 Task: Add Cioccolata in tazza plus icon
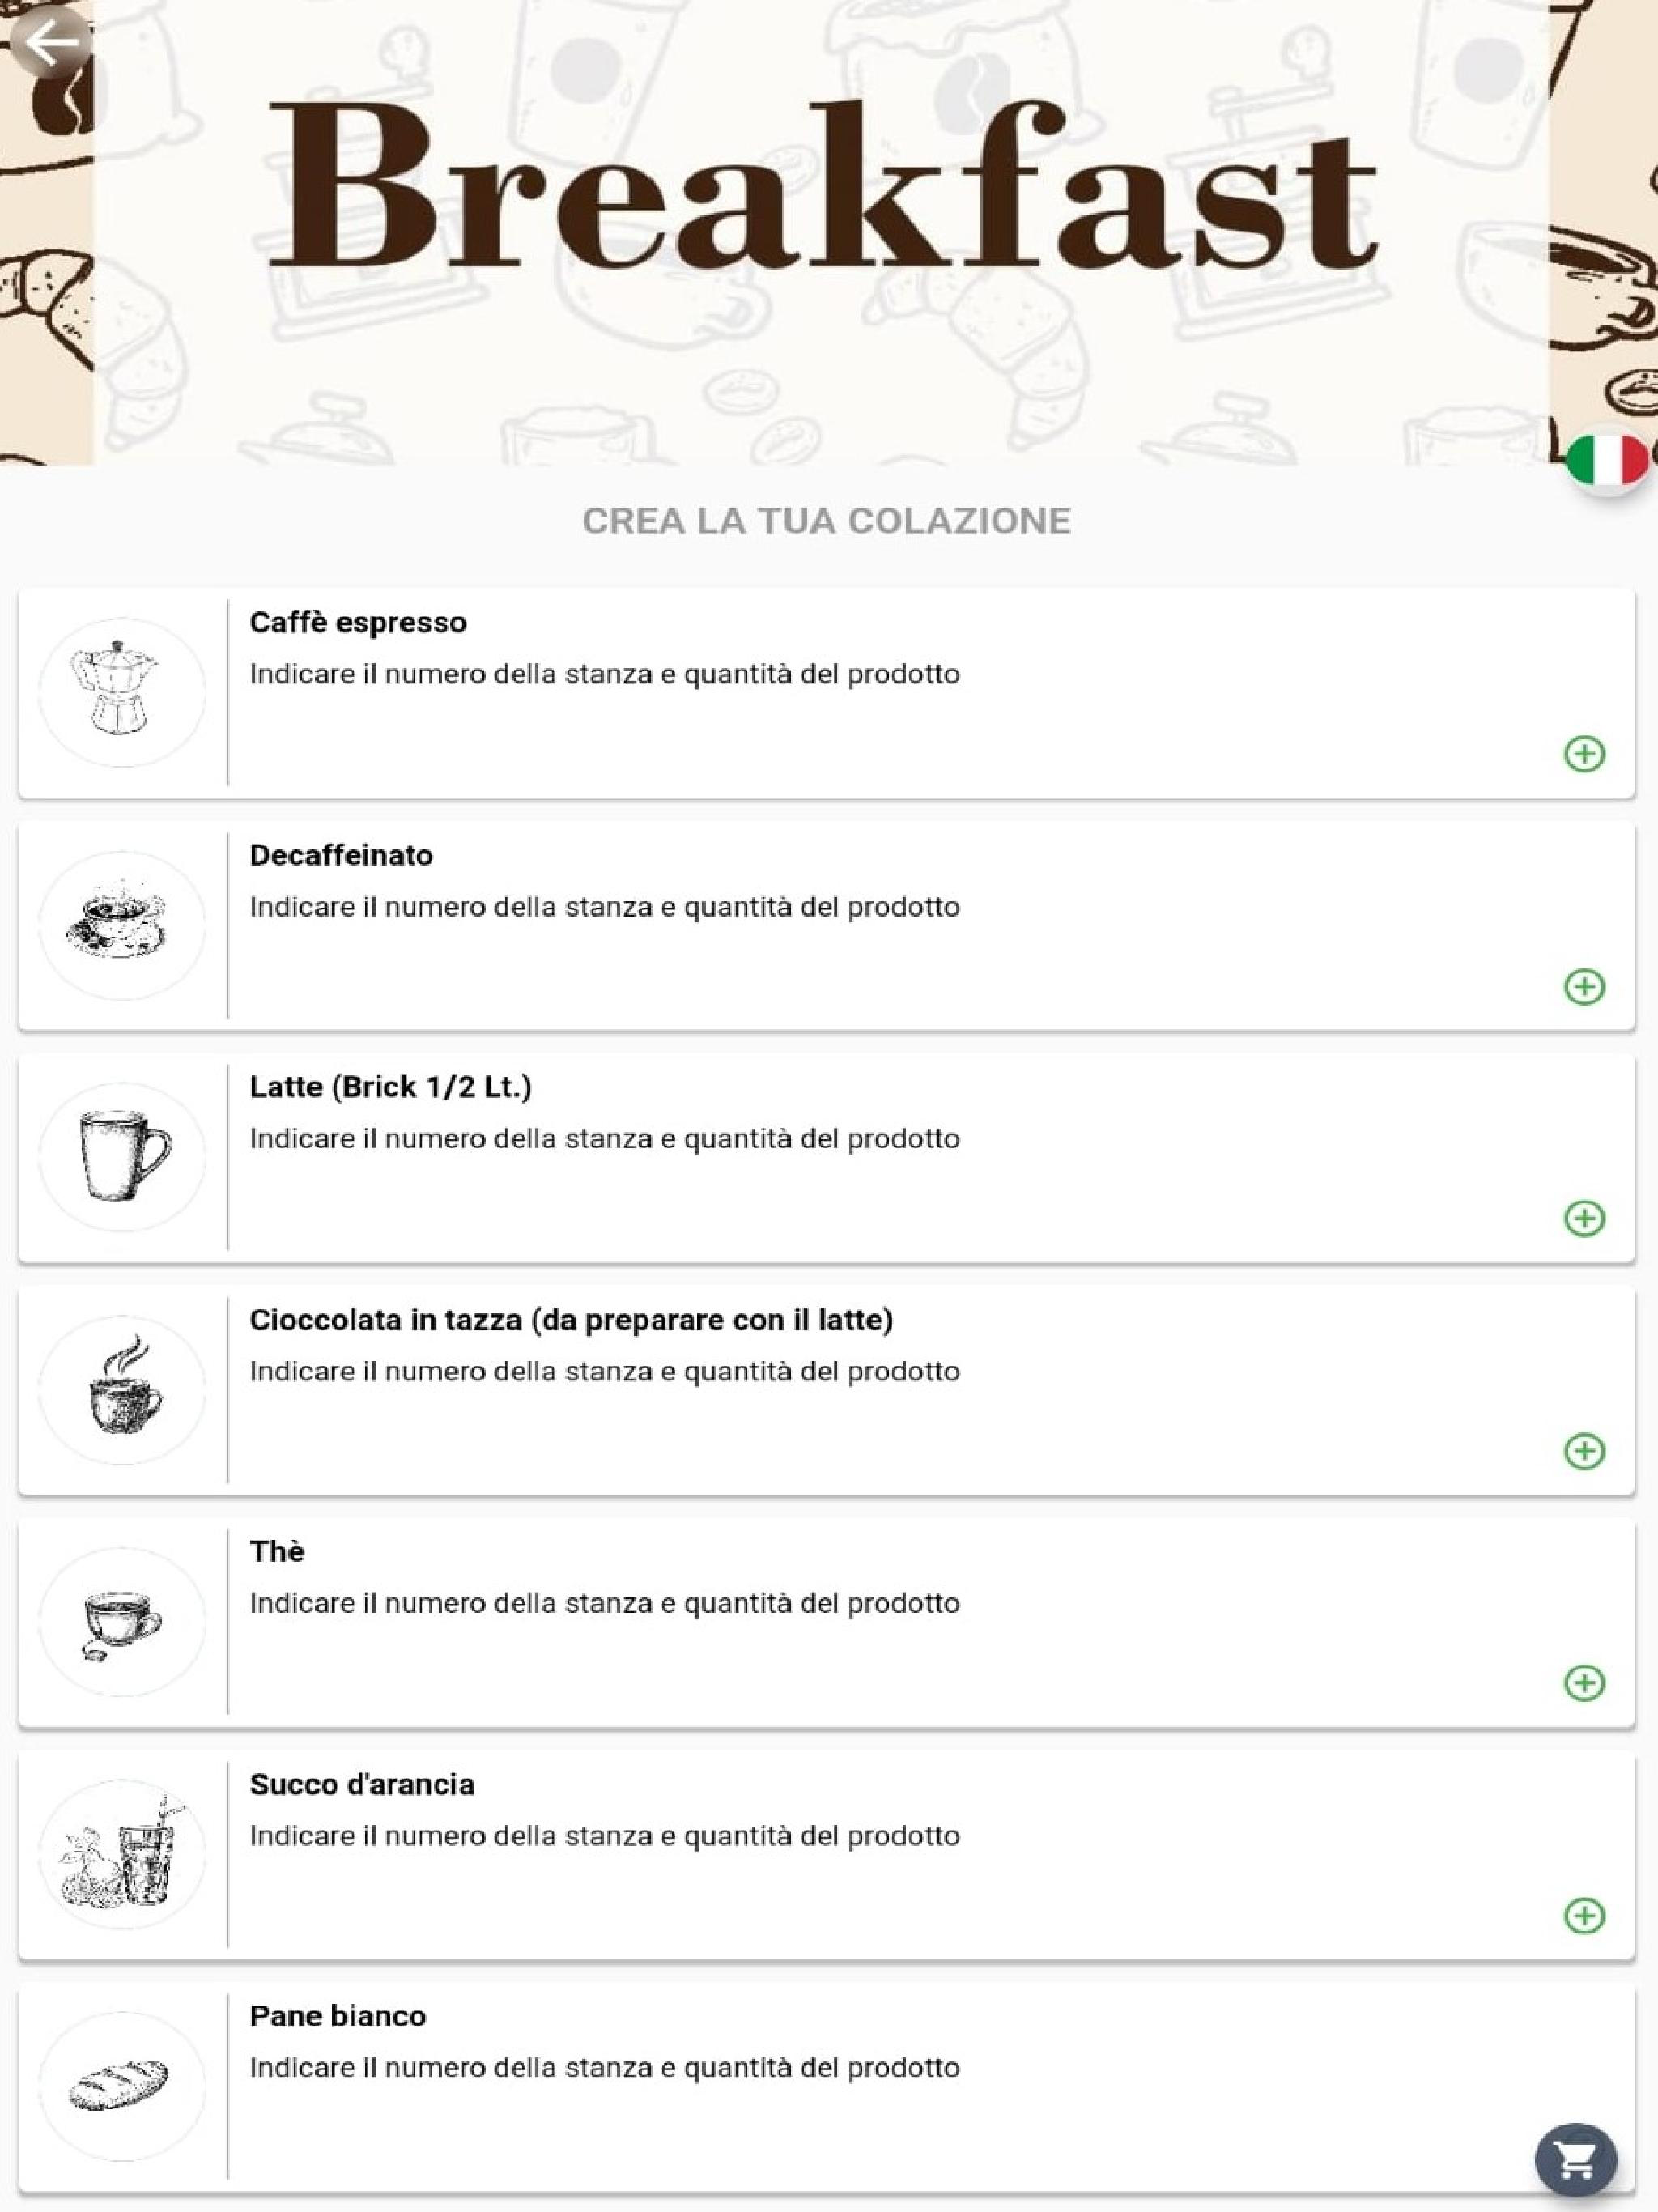1584,1450
